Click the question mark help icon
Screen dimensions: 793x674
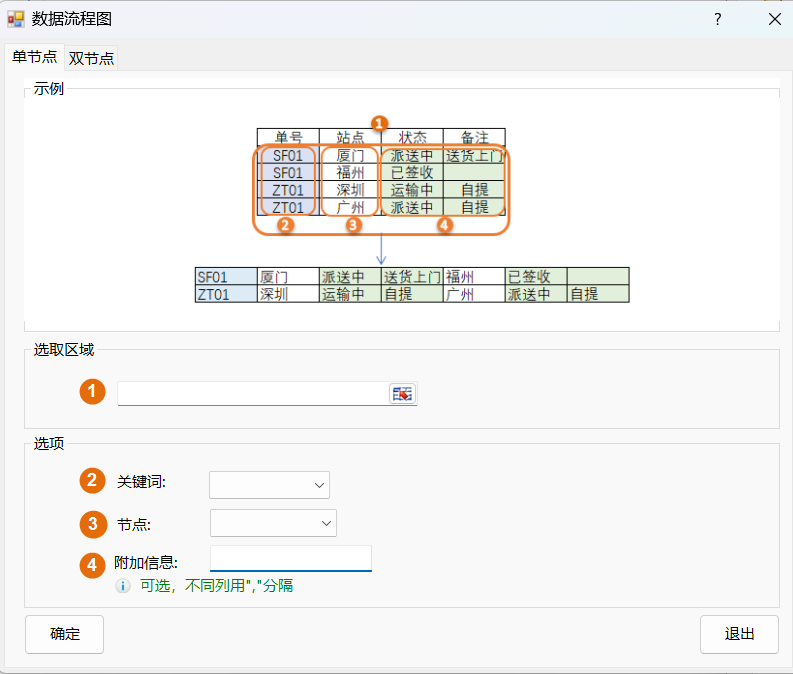(718, 19)
